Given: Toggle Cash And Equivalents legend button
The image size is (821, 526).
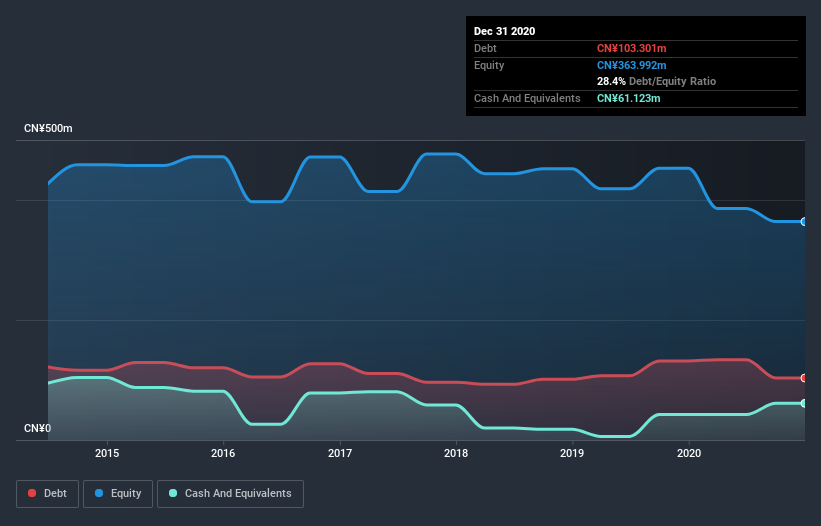Looking at the screenshot, I should (230, 494).
